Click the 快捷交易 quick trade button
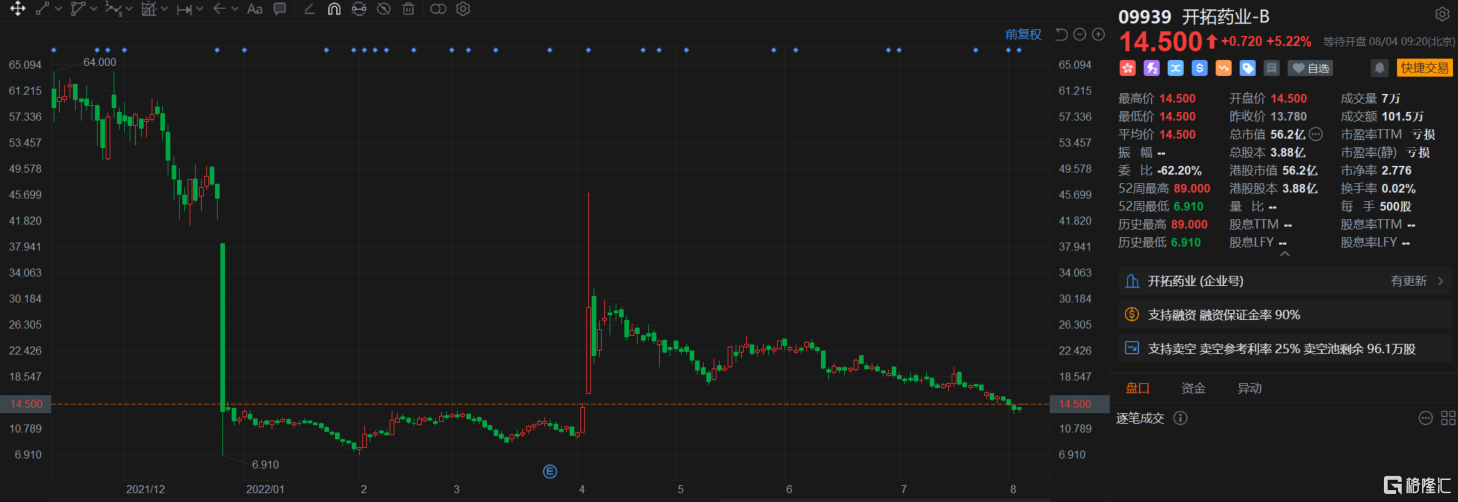Viewport: 1458px width, 502px height. point(1424,68)
